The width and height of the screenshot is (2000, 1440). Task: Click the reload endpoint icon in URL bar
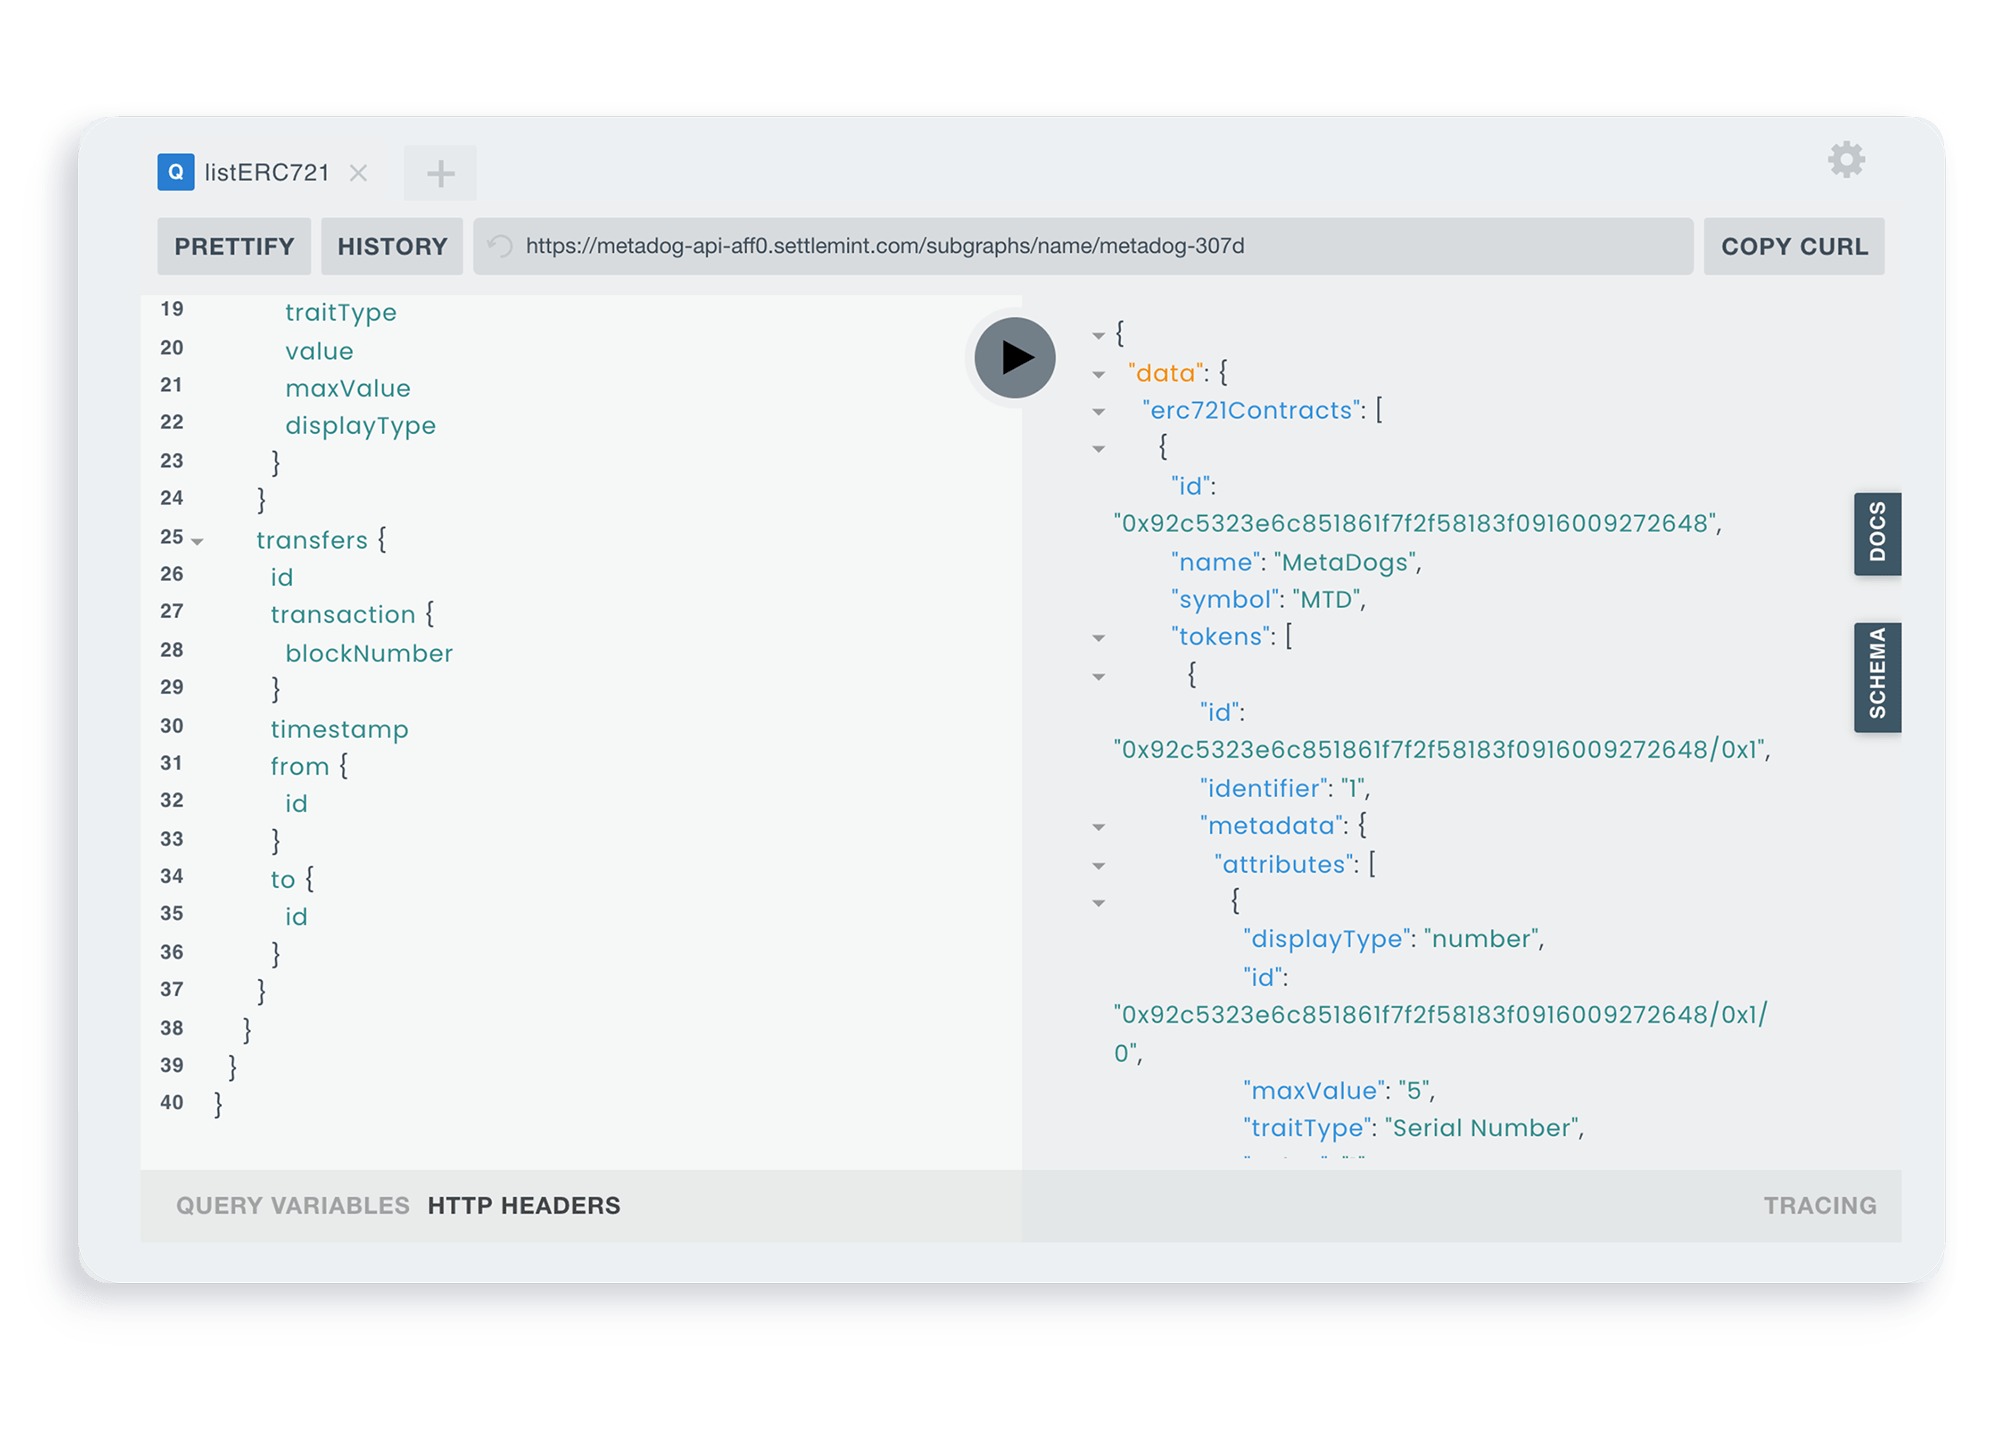tap(500, 246)
